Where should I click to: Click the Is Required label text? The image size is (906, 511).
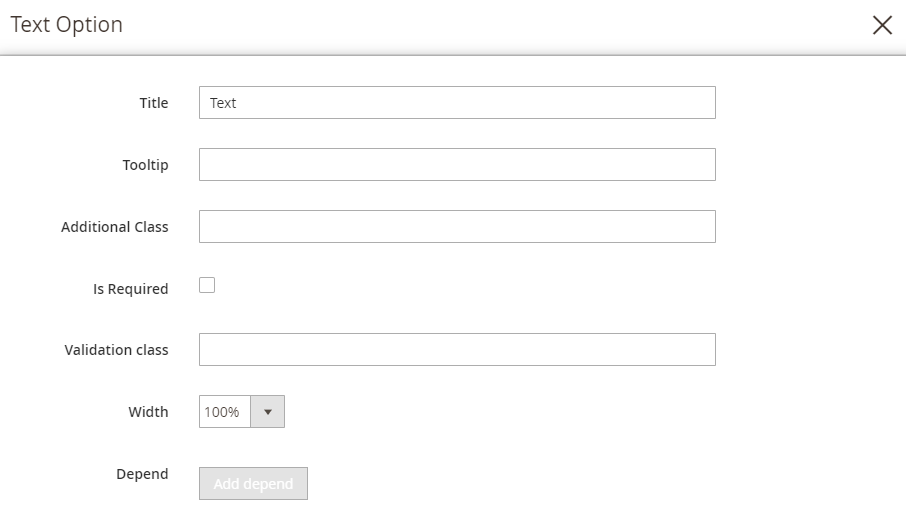130,289
